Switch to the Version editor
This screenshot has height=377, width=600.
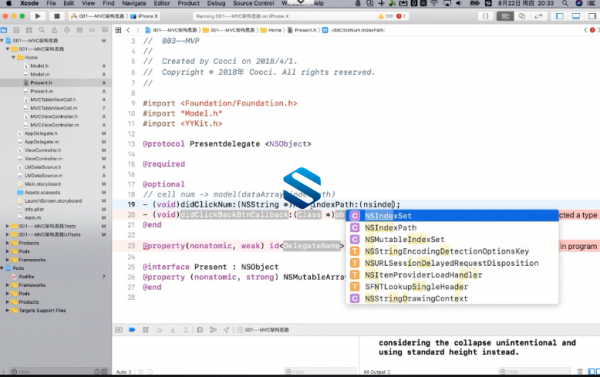point(538,16)
